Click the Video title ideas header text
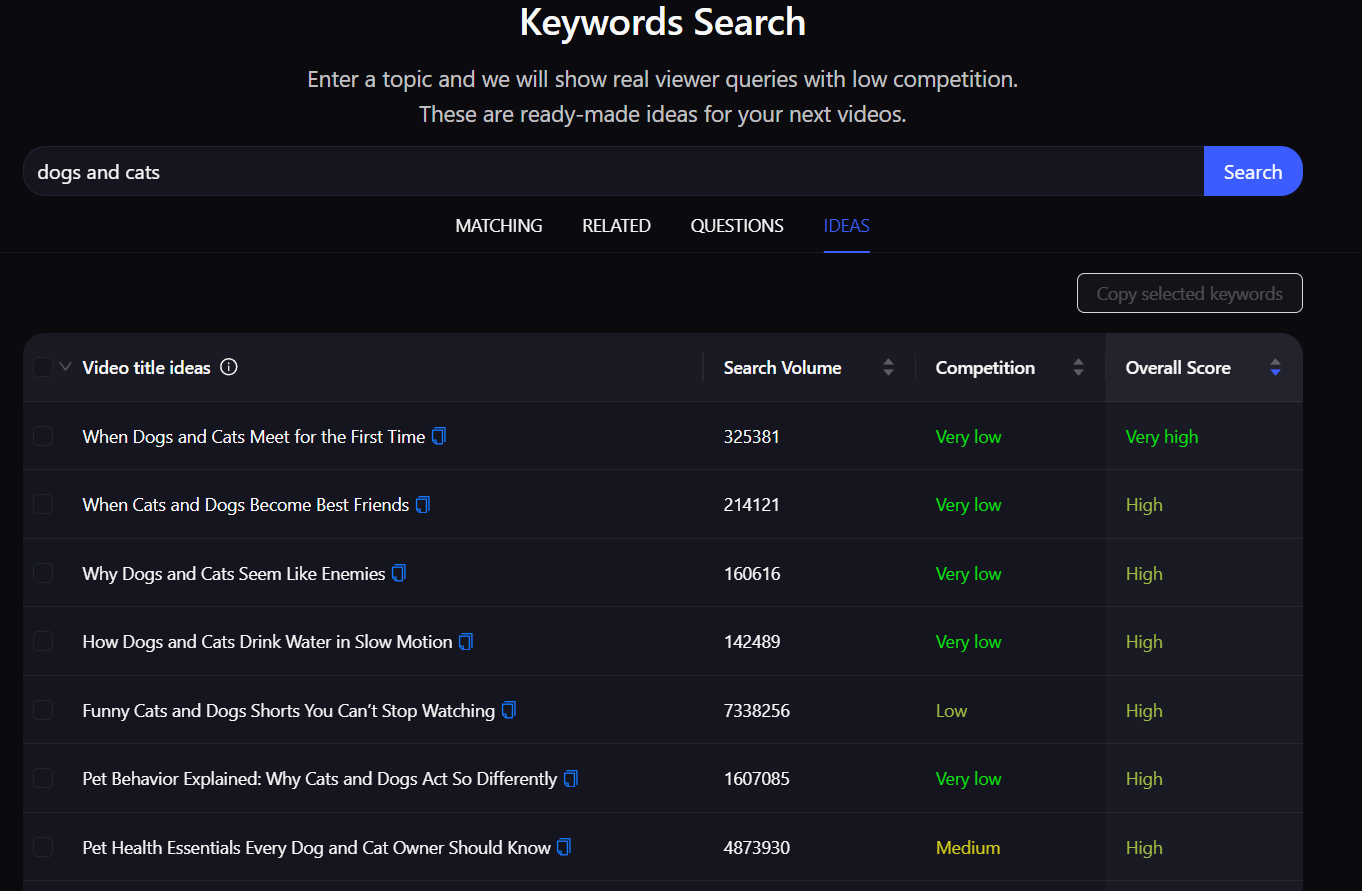 (x=146, y=367)
